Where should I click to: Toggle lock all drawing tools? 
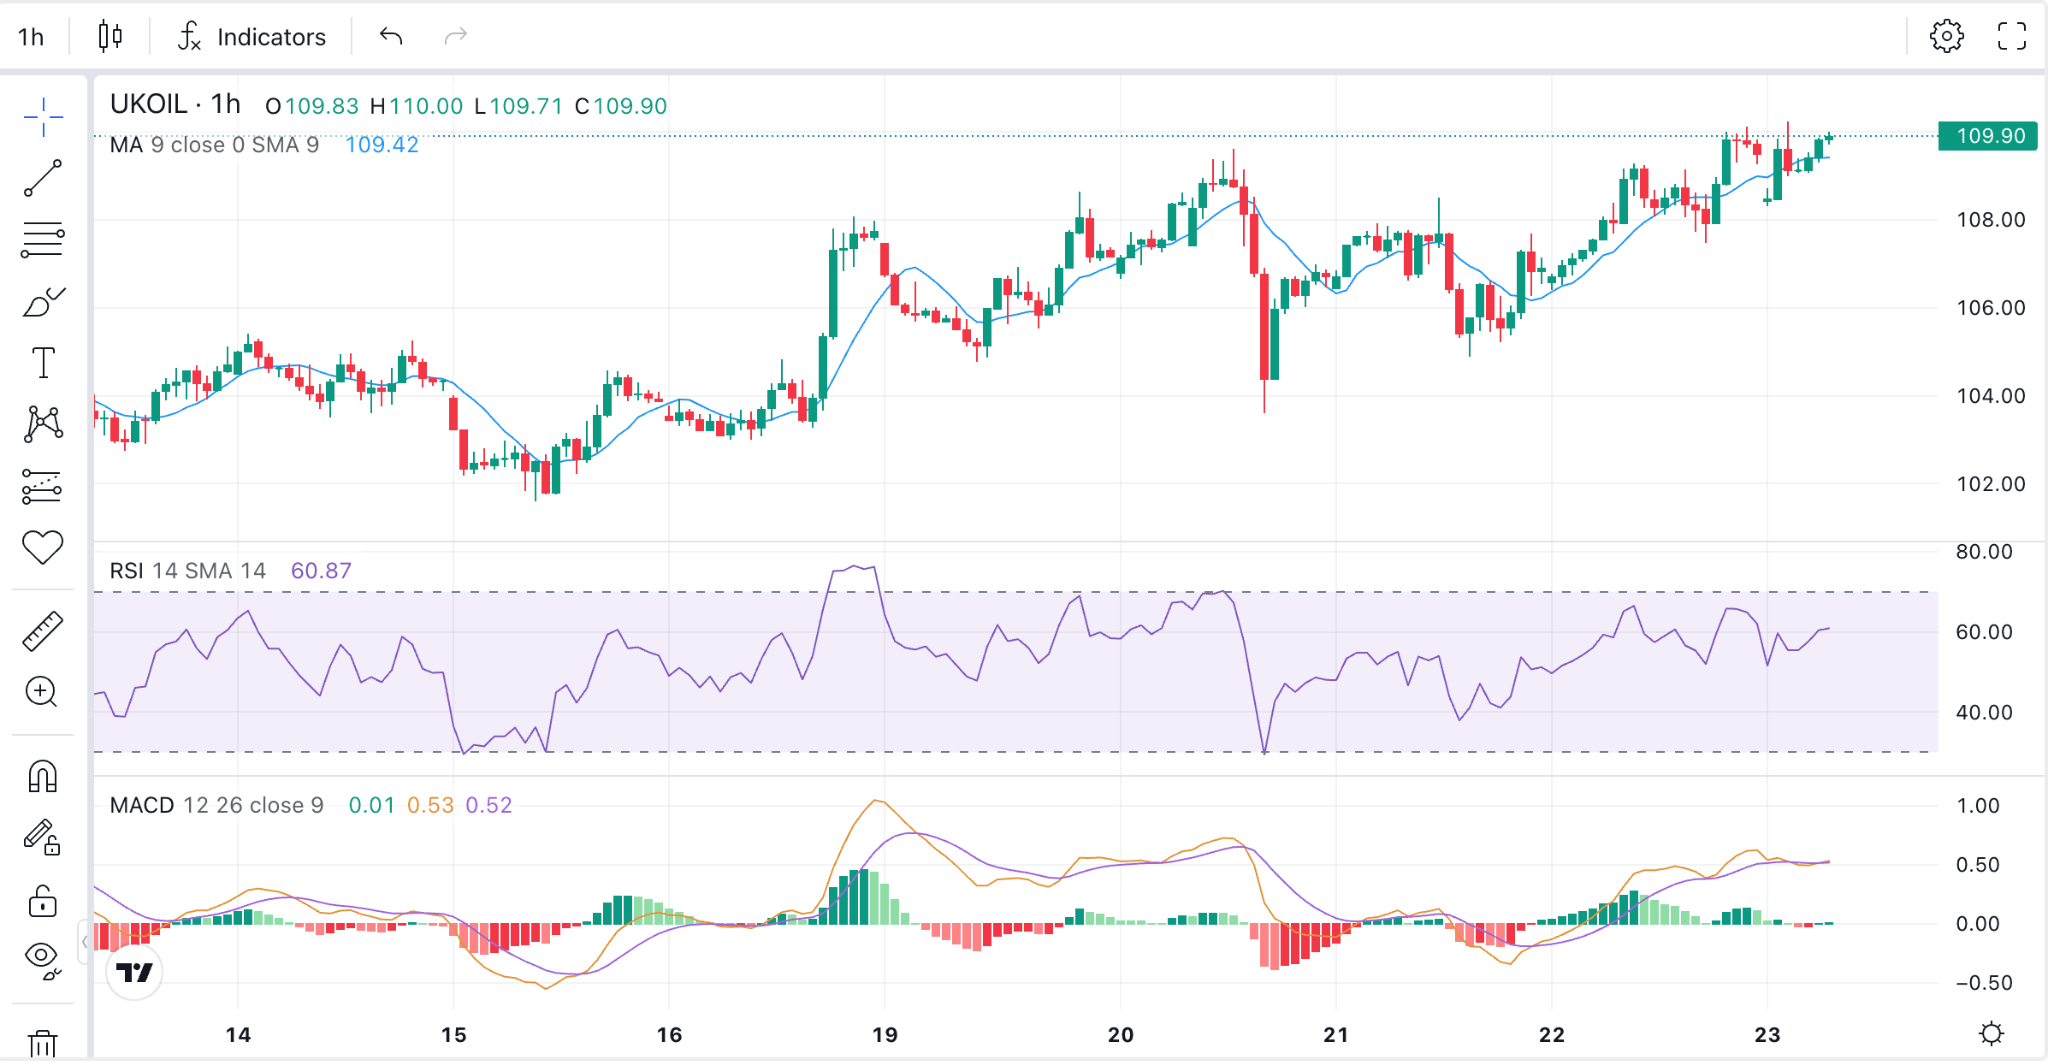tap(42, 901)
